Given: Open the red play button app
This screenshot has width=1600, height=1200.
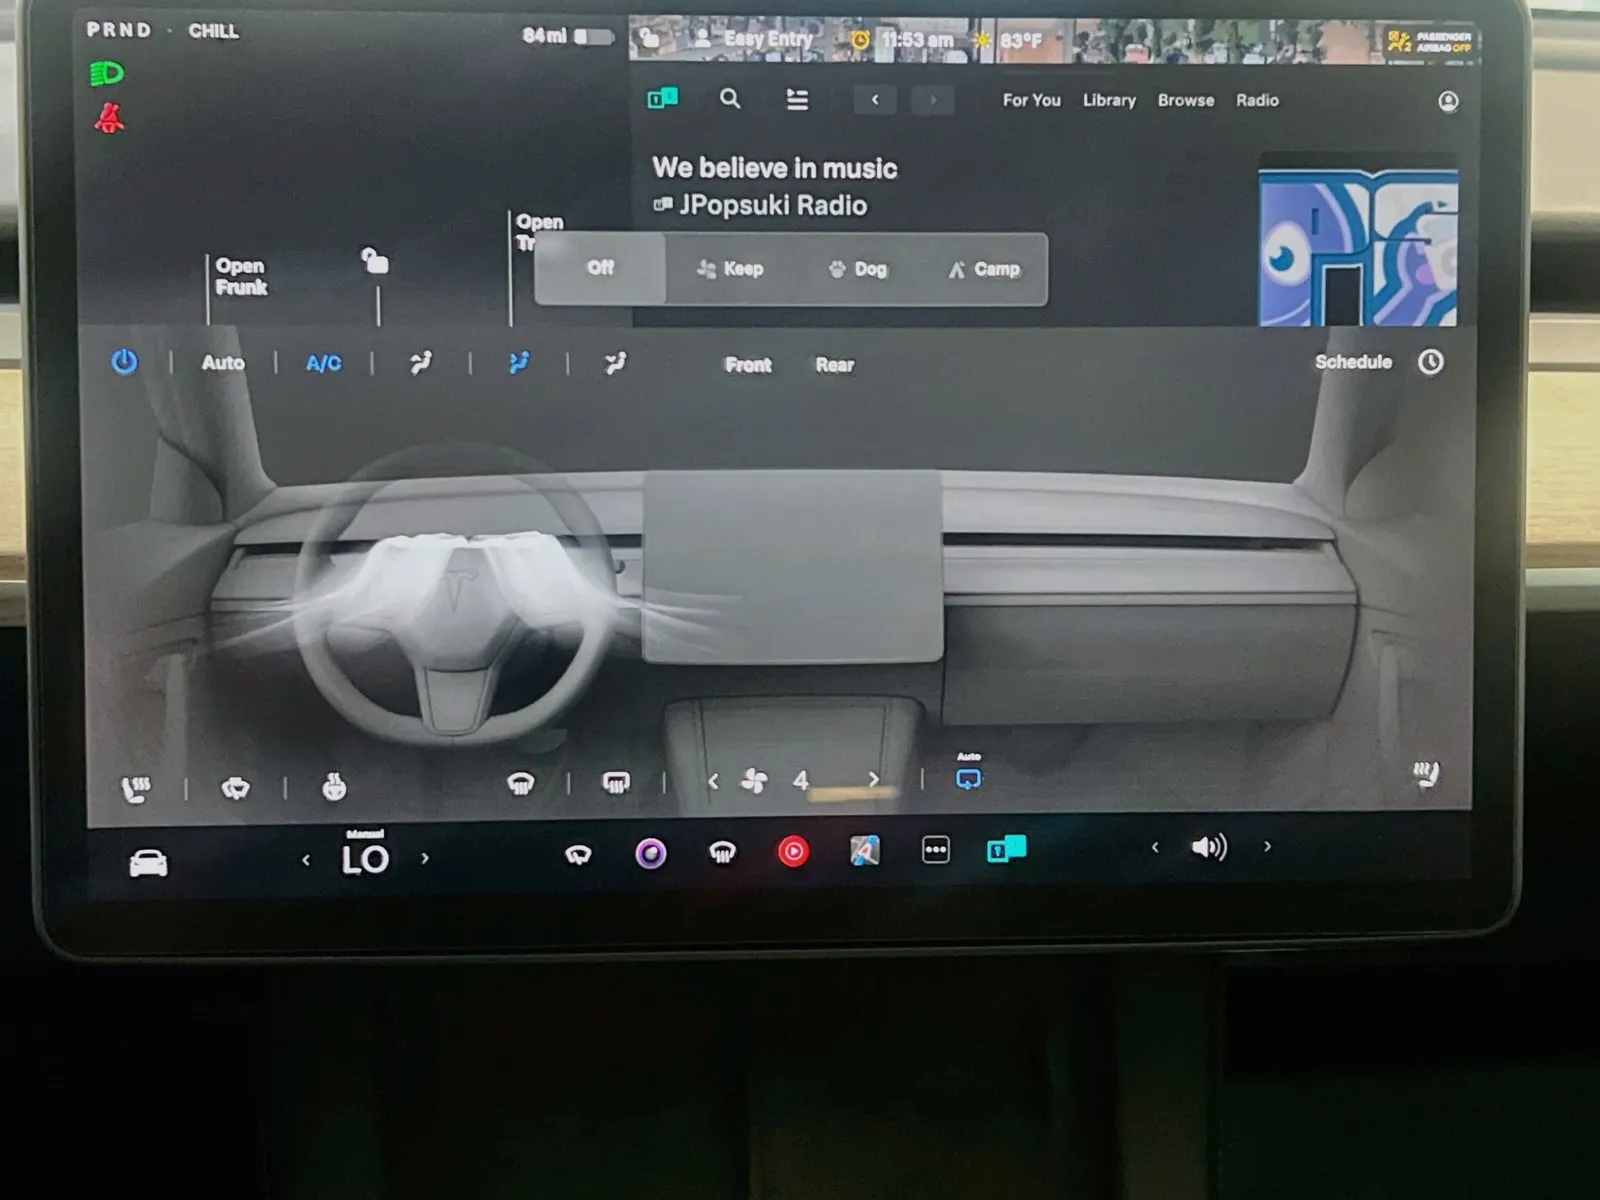Looking at the screenshot, I should point(793,852).
